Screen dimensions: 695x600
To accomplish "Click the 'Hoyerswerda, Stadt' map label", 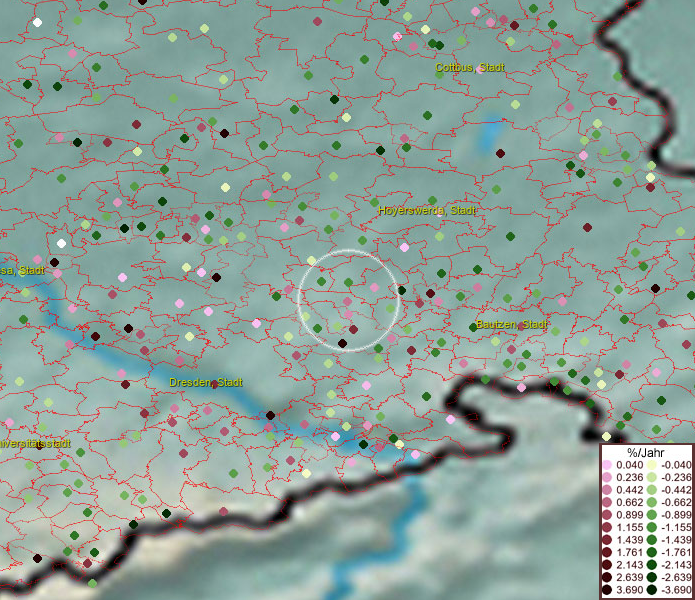I will click(x=427, y=210).
